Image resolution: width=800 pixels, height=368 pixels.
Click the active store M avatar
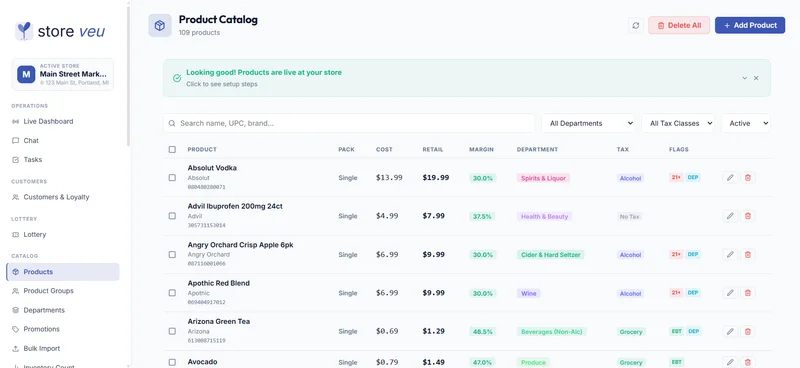[x=26, y=74]
